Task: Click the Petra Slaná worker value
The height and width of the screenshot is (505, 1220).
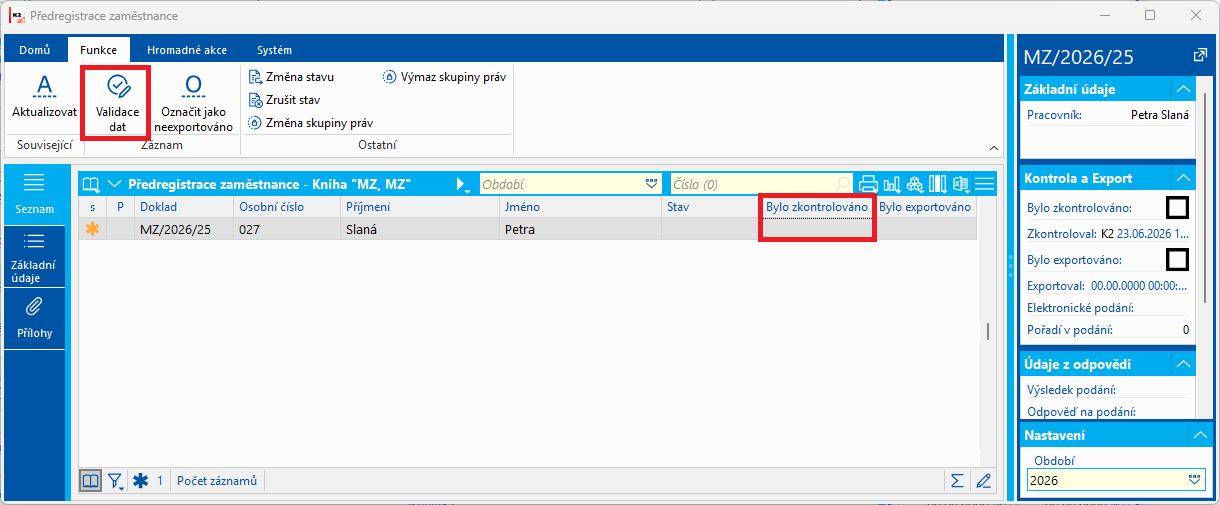Action: [1160, 115]
